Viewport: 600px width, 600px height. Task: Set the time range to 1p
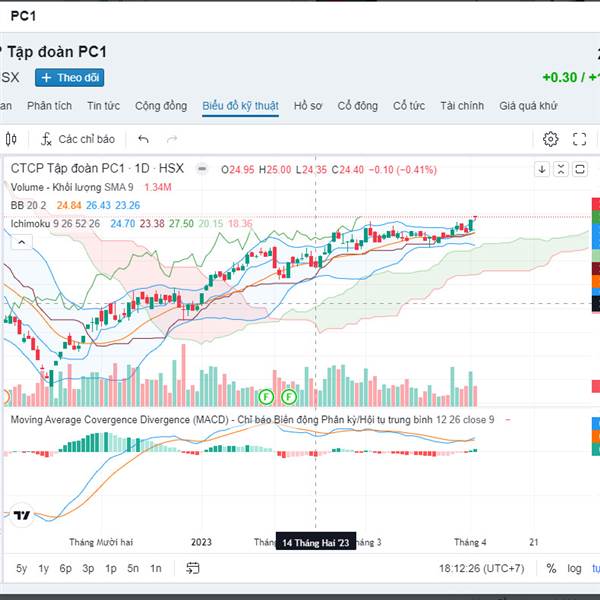(111, 568)
